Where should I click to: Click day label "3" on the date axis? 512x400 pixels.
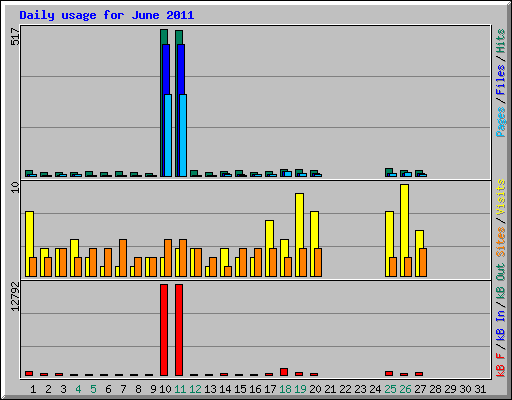point(63,389)
